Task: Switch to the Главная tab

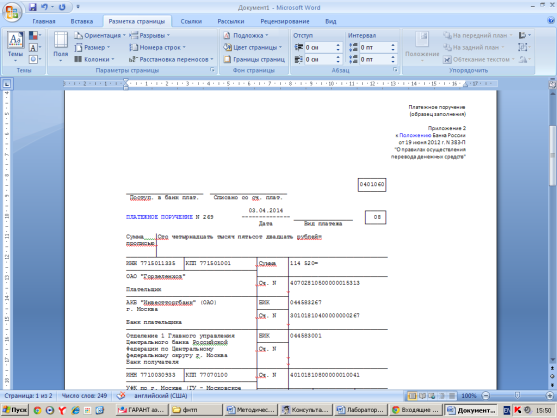Action: click(x=44, y=21)
